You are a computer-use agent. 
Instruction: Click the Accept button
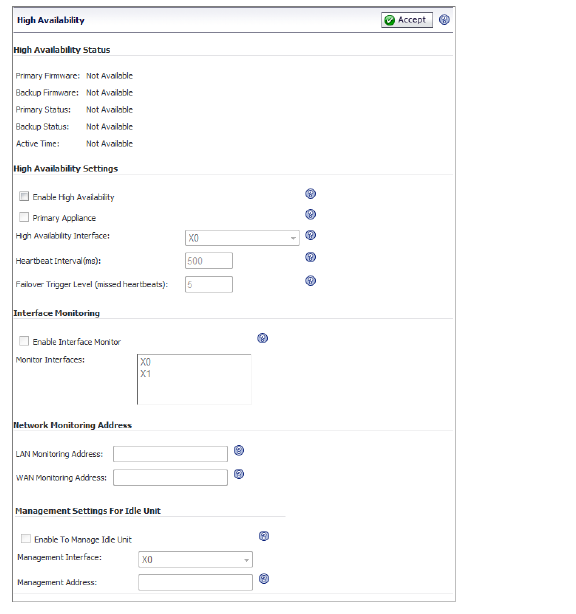[x=407, y=20]
